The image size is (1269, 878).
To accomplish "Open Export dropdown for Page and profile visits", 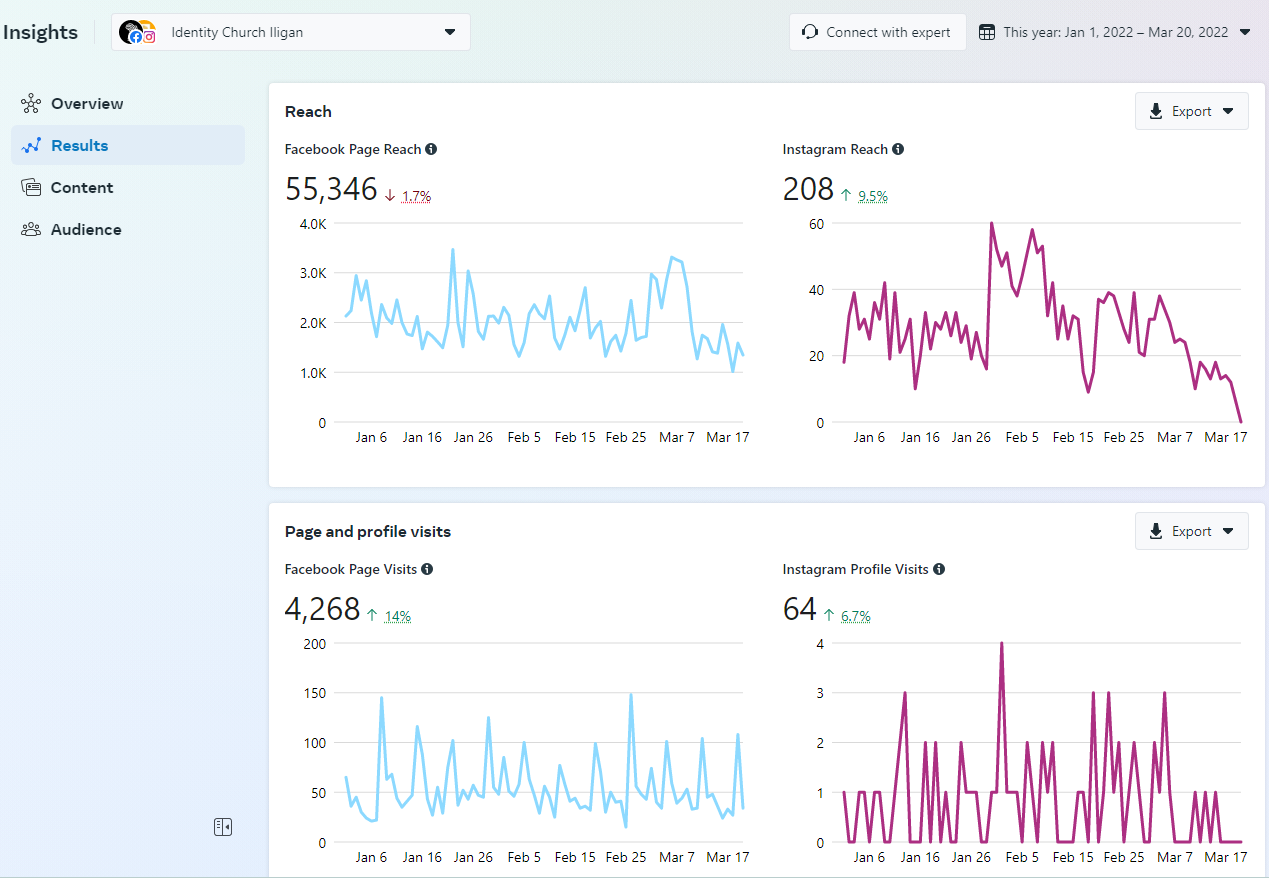I will point(1191,531).
